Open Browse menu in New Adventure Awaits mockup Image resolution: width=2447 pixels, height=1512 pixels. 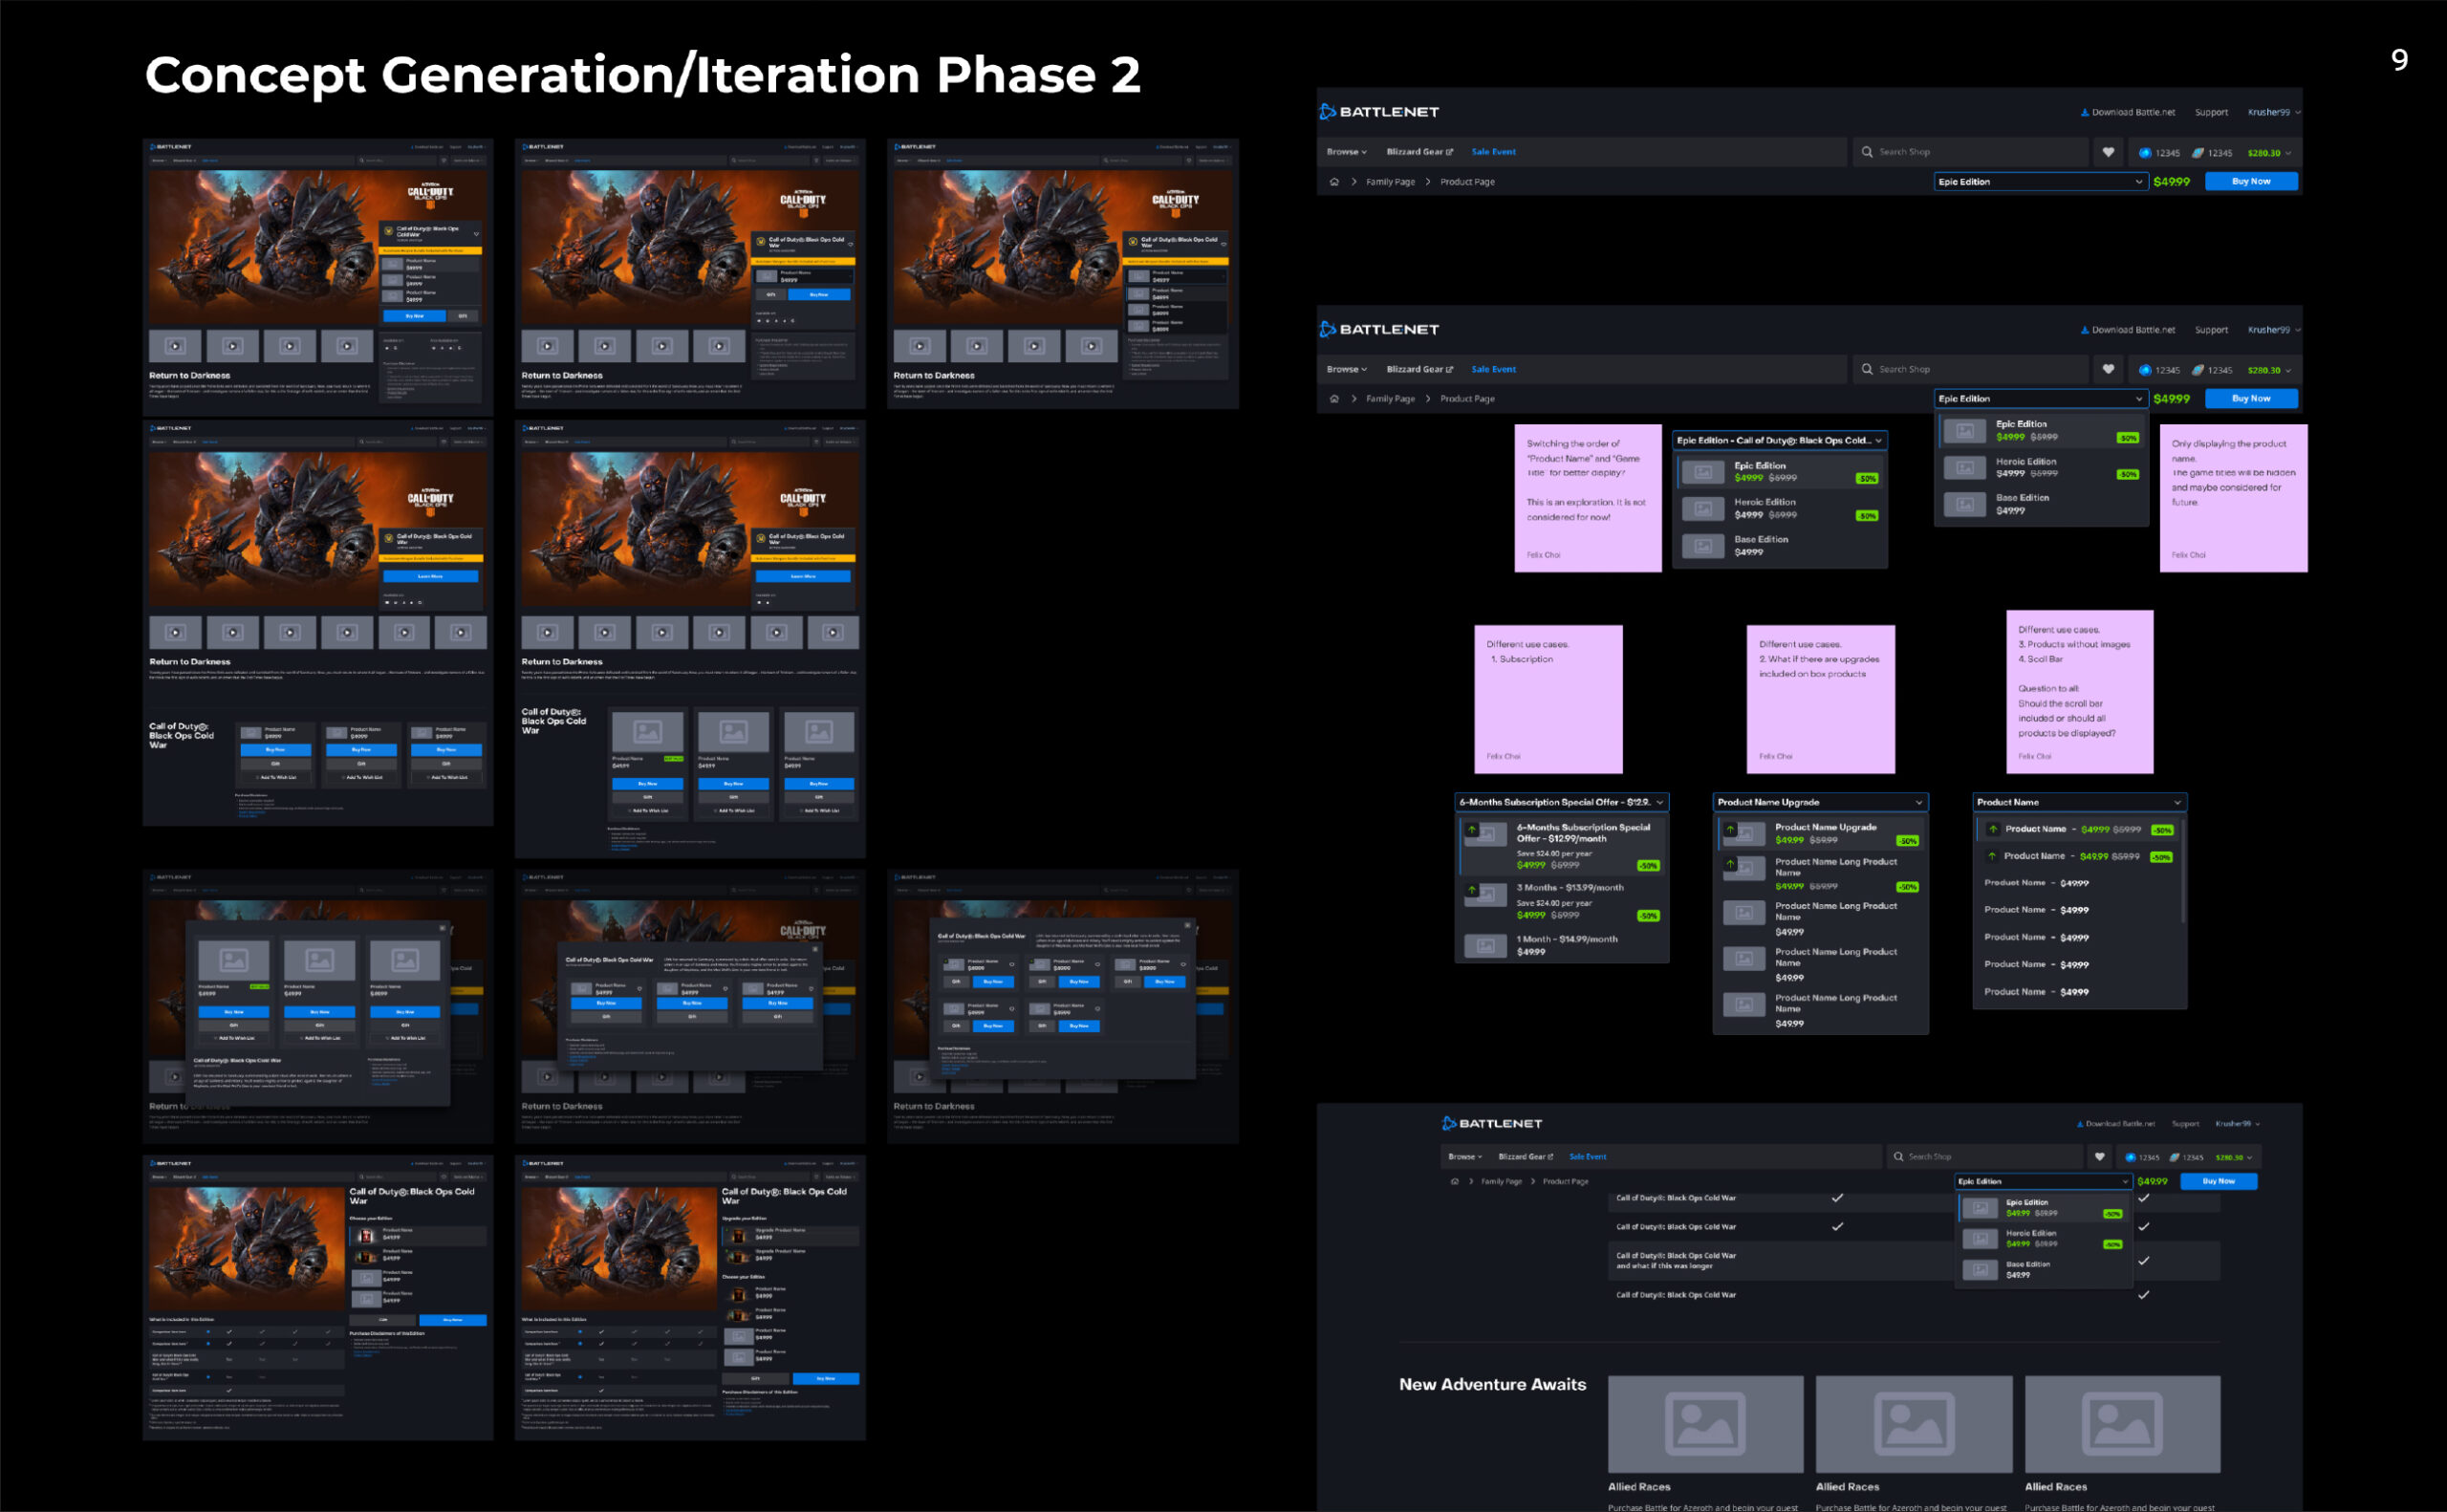1465,1157
